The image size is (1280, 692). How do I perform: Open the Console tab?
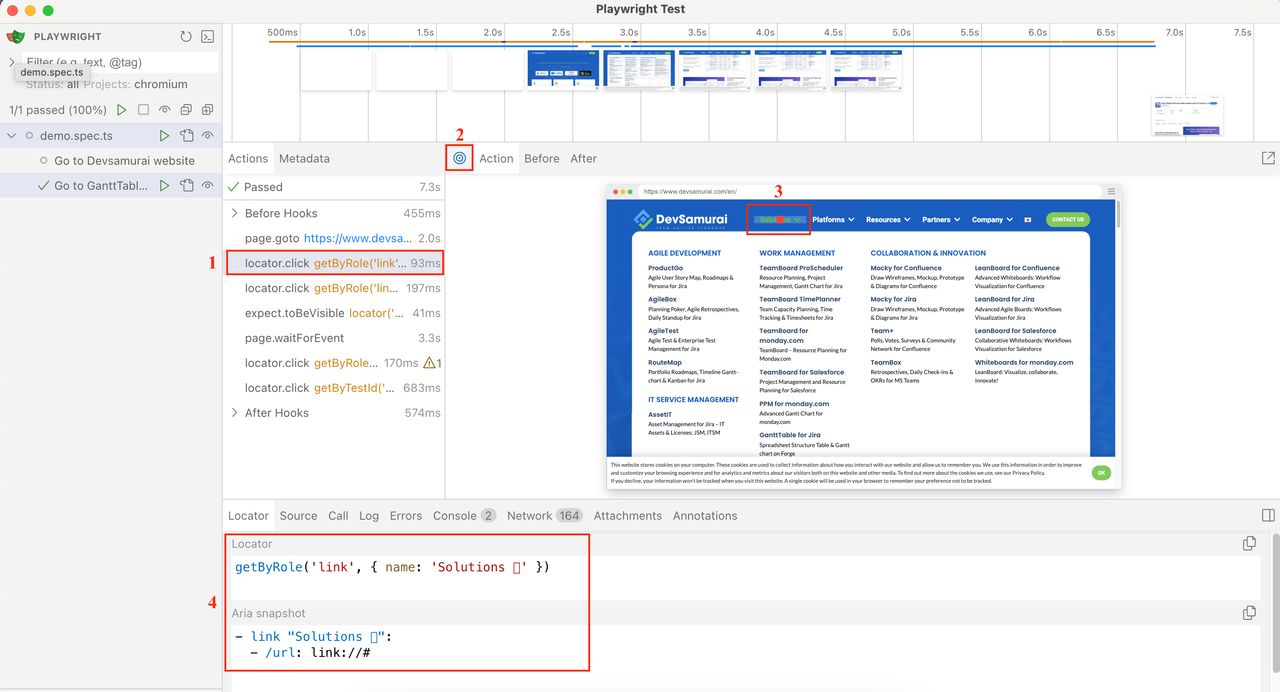[464, 516]
